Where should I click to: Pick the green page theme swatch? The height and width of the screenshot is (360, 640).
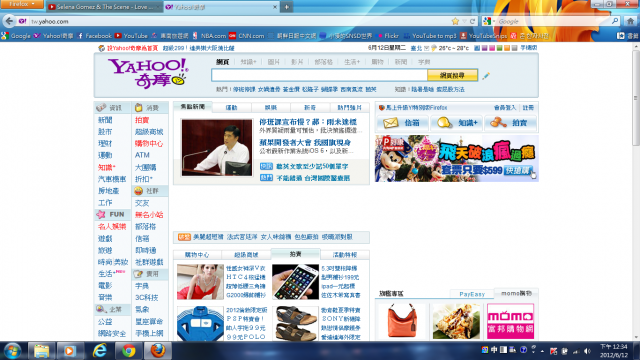[499, 48]
